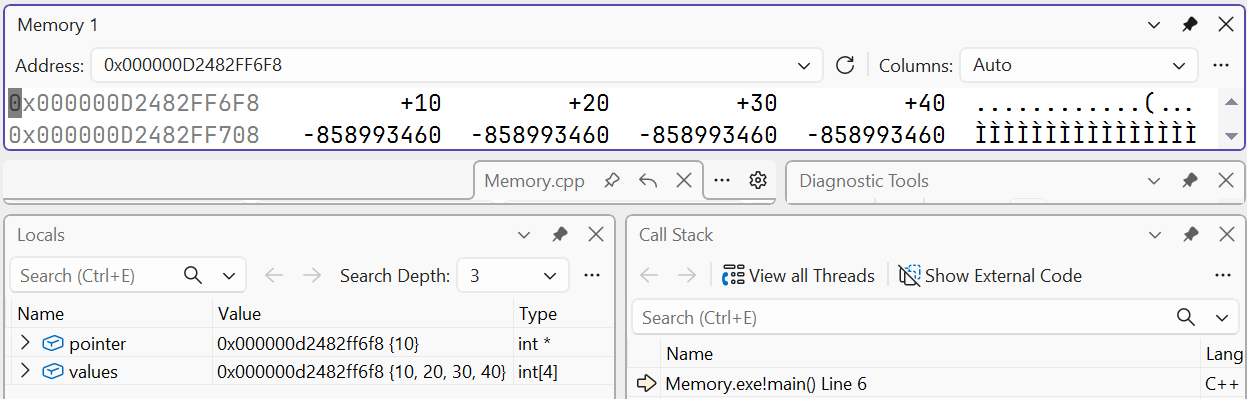
Task: Click the Locals search magnifier icon
Action: tap(194, 275)
